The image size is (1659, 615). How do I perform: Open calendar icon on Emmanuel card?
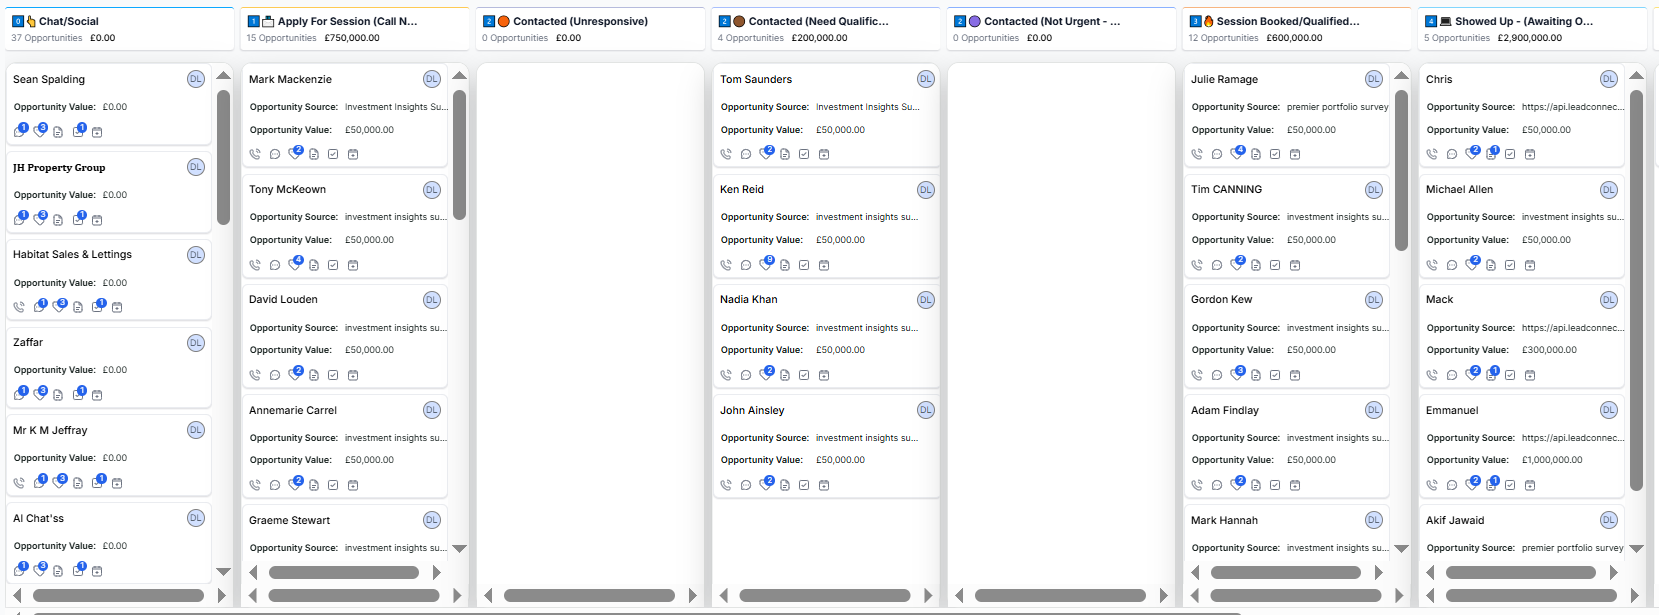1530,485
